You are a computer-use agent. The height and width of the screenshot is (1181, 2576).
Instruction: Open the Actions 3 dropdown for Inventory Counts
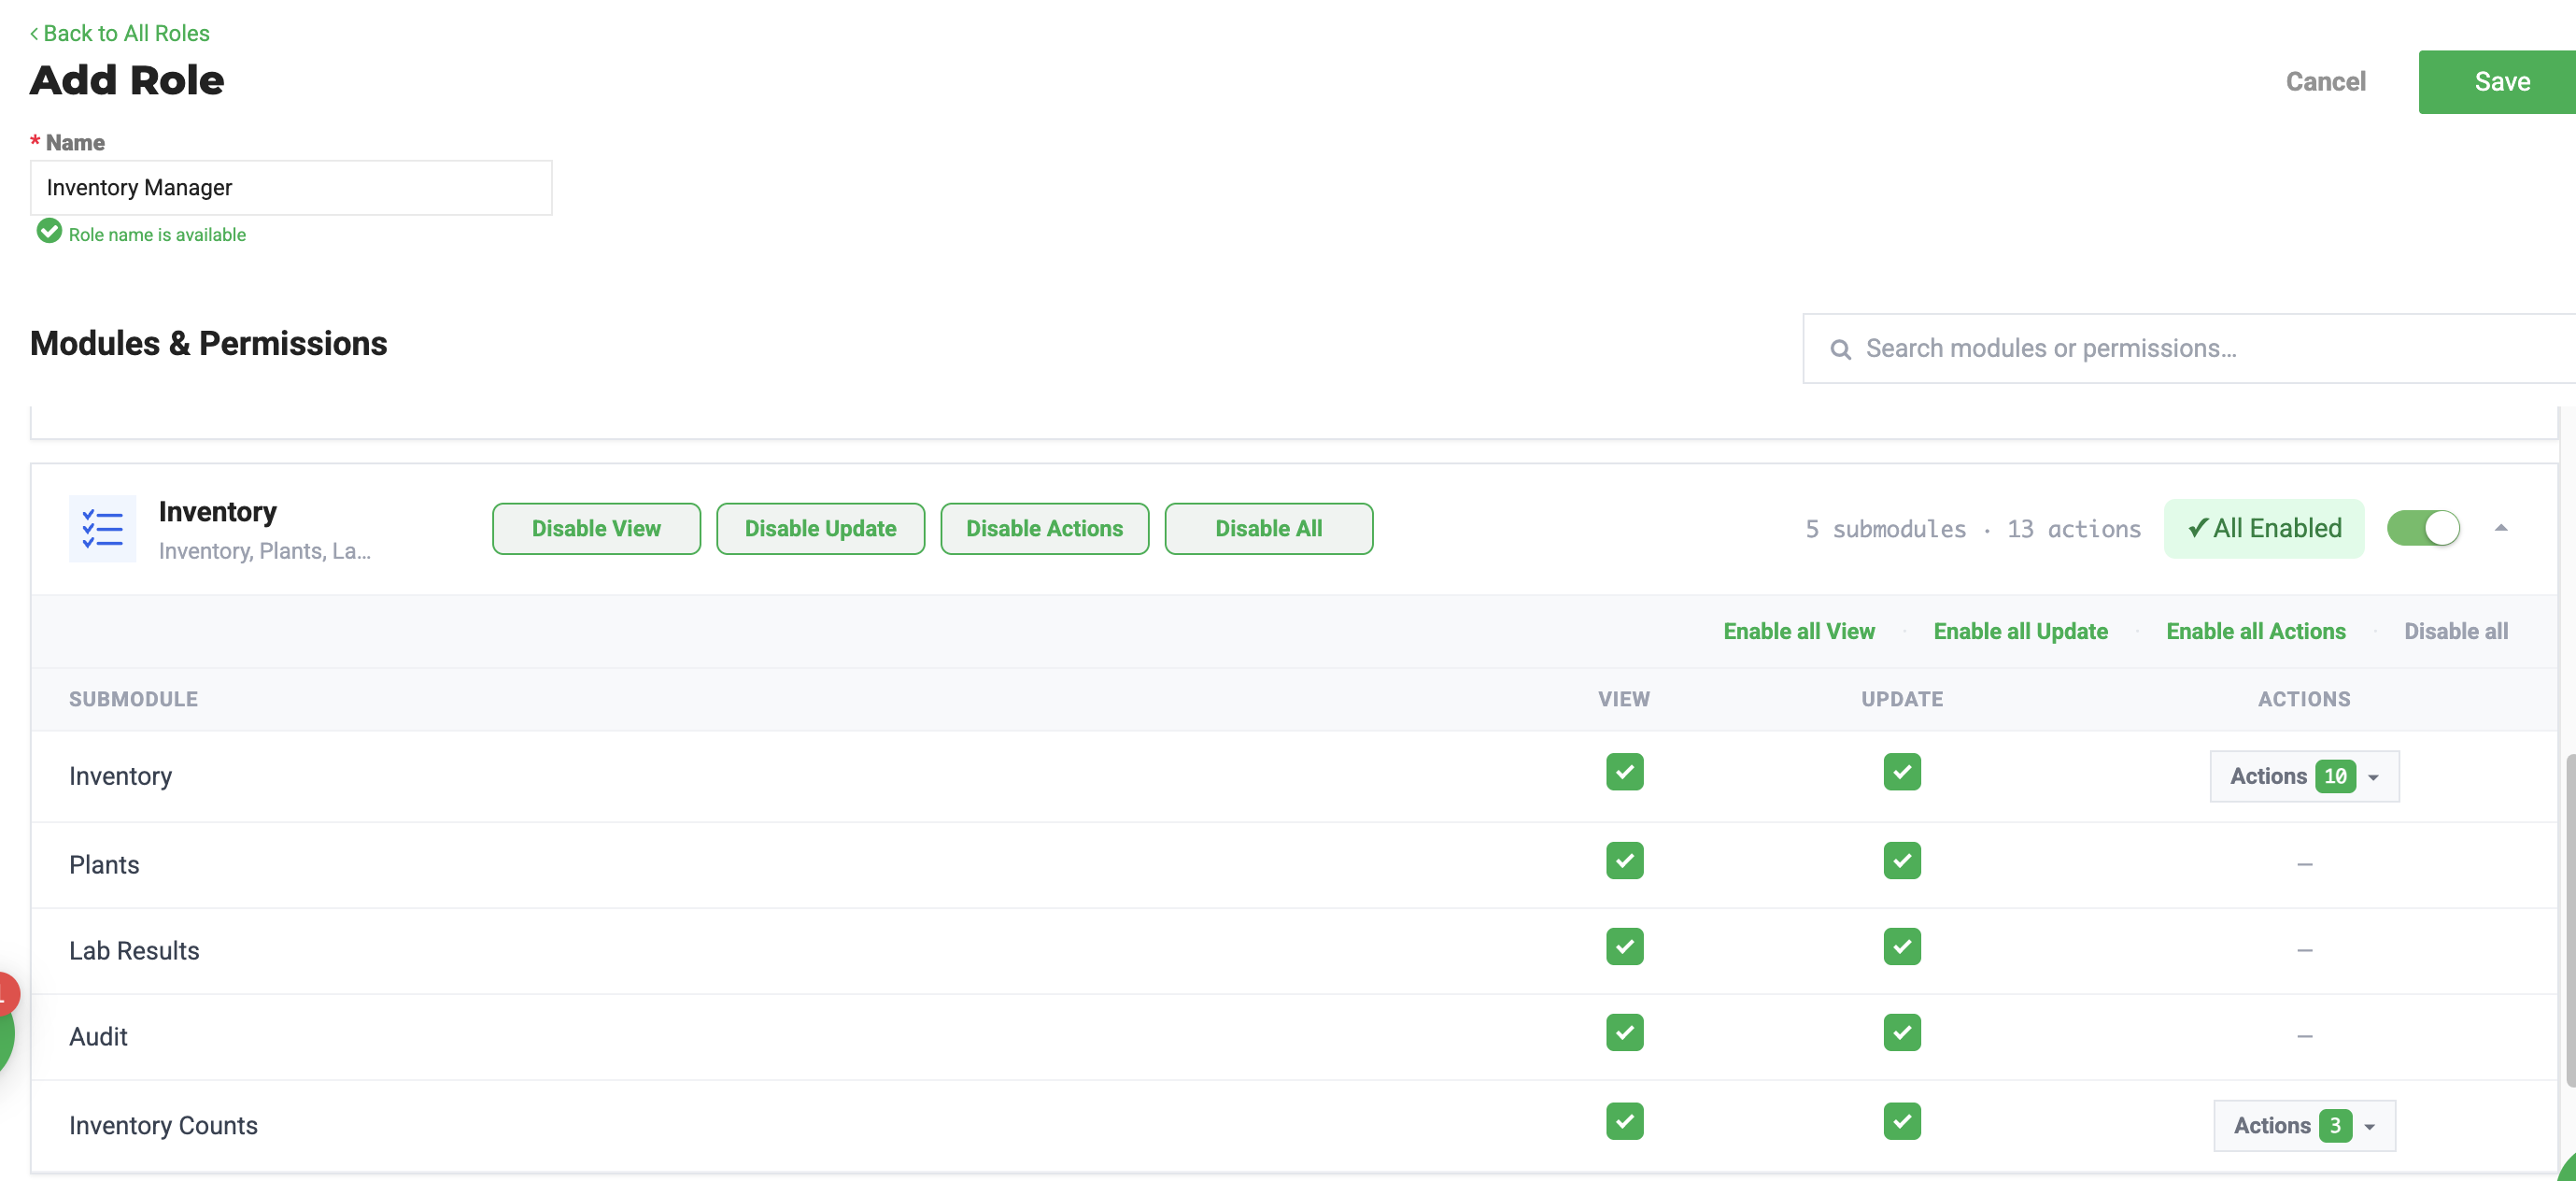pyautogui.click(x=2303, y=1126)
